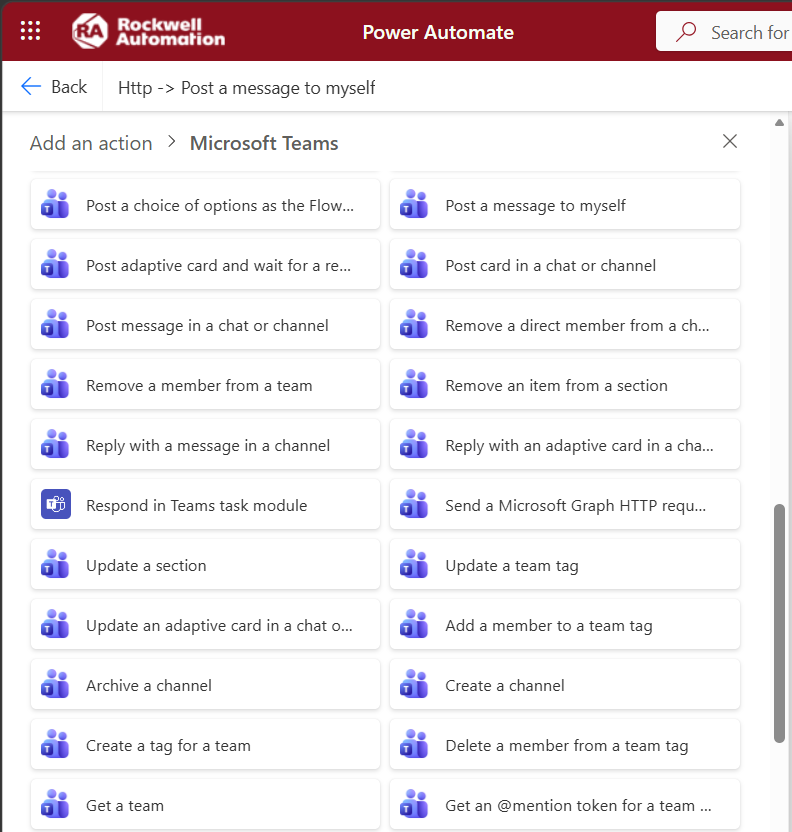The width and height of the screenshot is (792, 832).
Task: Choose Post adaptive card and wait for a response
Action: click(205, 265)
